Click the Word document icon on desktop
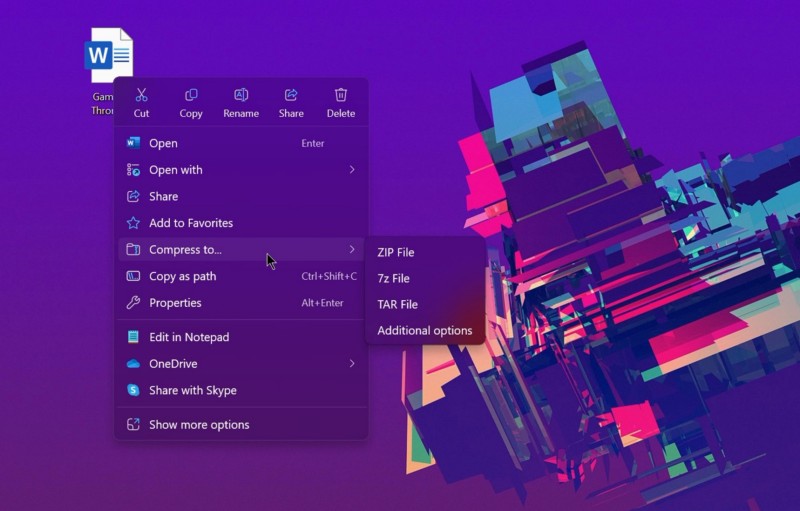This screenshot has width=800, height=511. point(109,55)
